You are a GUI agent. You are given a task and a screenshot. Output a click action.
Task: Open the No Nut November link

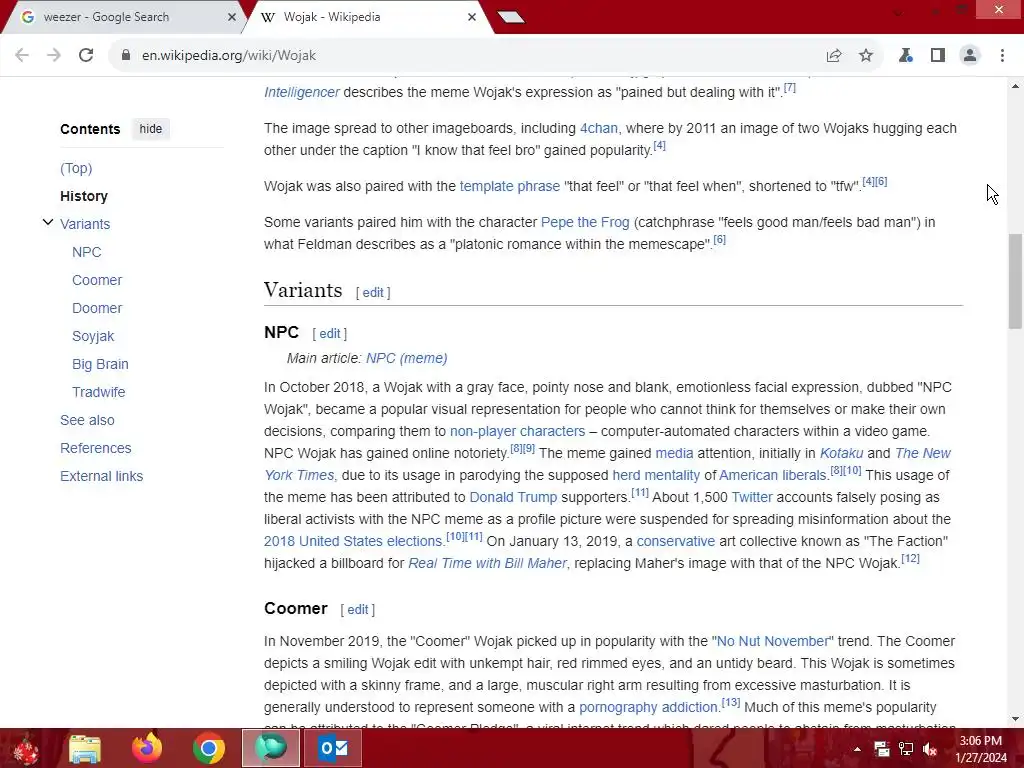tap(773, 641)
